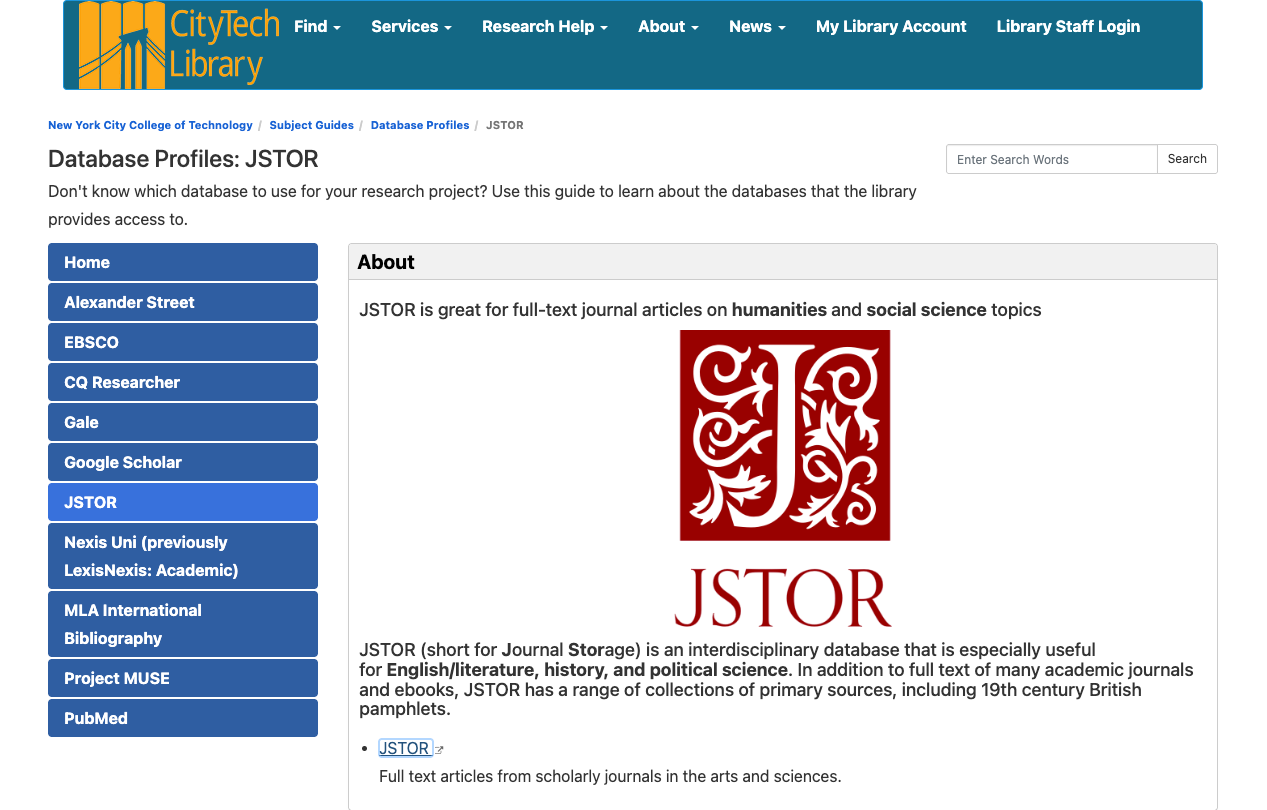Open the EBSCO sidebar page
This screenshot has height=810, width=1267.
click(x=183, y=342)
